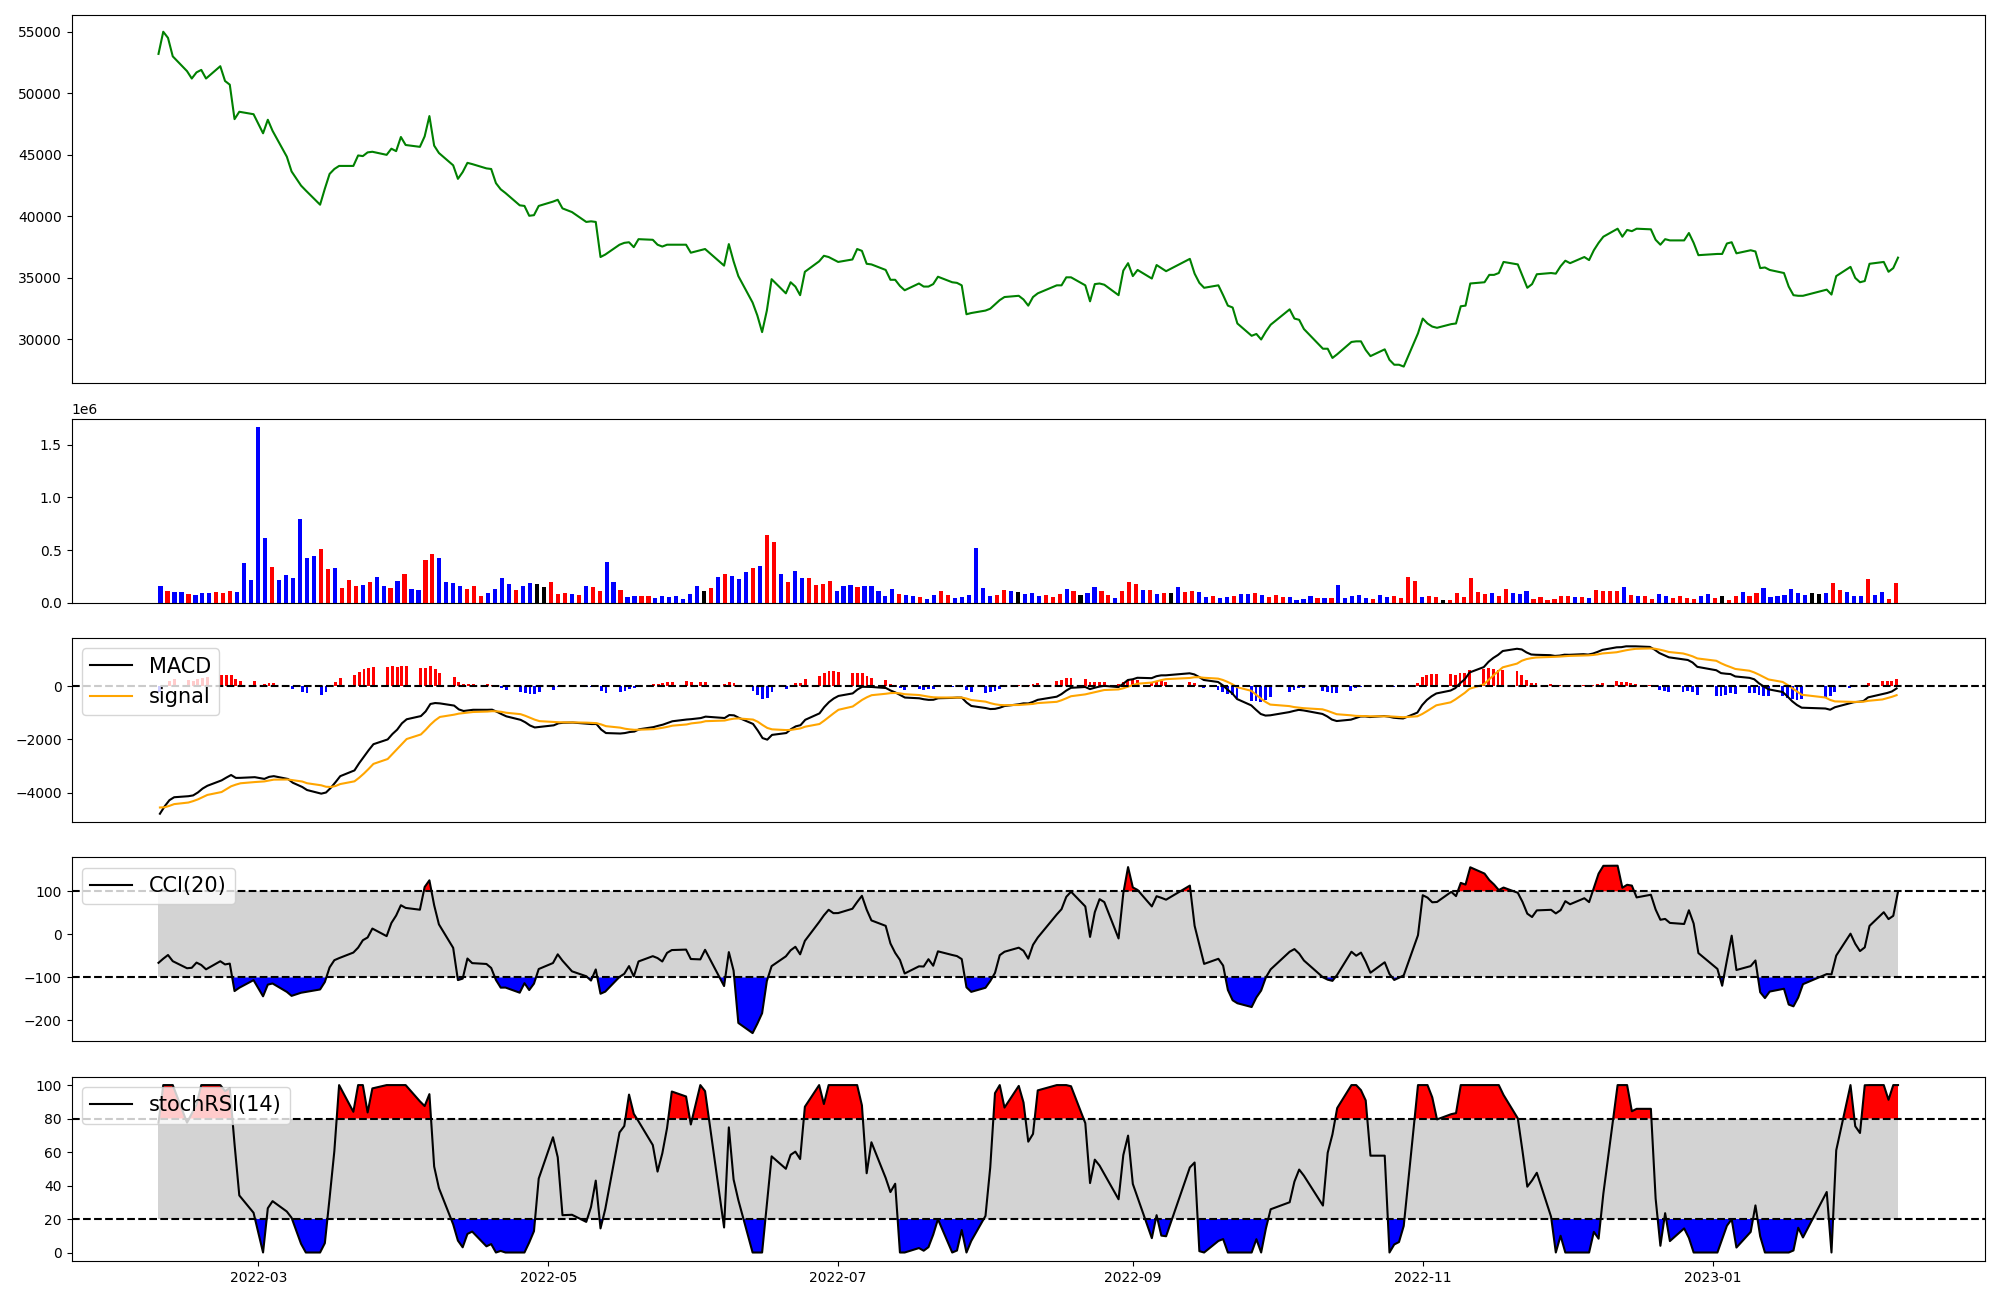Click the 1e6 volume scale label

tap(84, 409)
